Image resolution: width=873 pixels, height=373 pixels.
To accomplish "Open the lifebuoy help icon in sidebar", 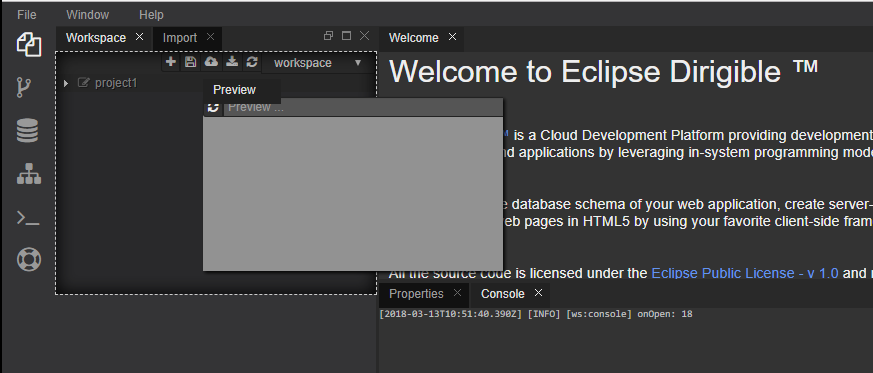I will [29, 259].
